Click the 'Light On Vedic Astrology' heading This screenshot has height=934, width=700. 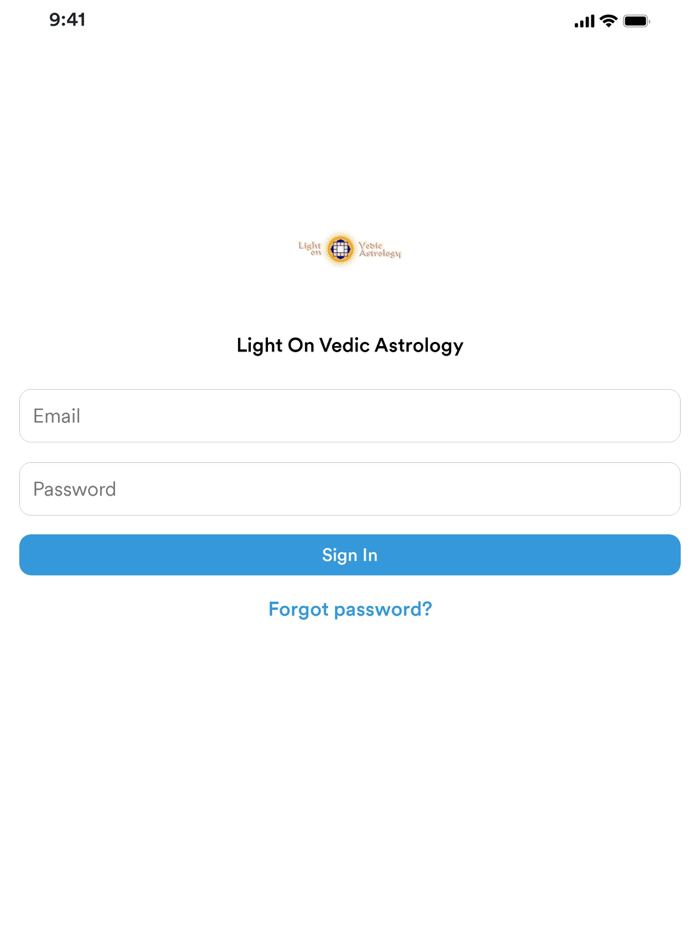349,345
